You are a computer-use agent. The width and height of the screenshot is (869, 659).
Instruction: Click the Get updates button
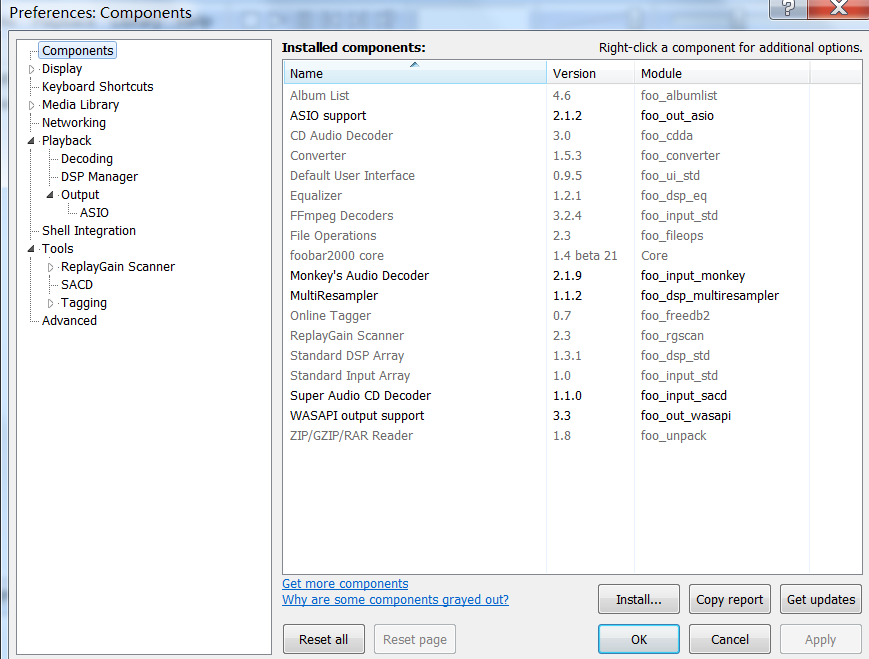tap(820, 600)
